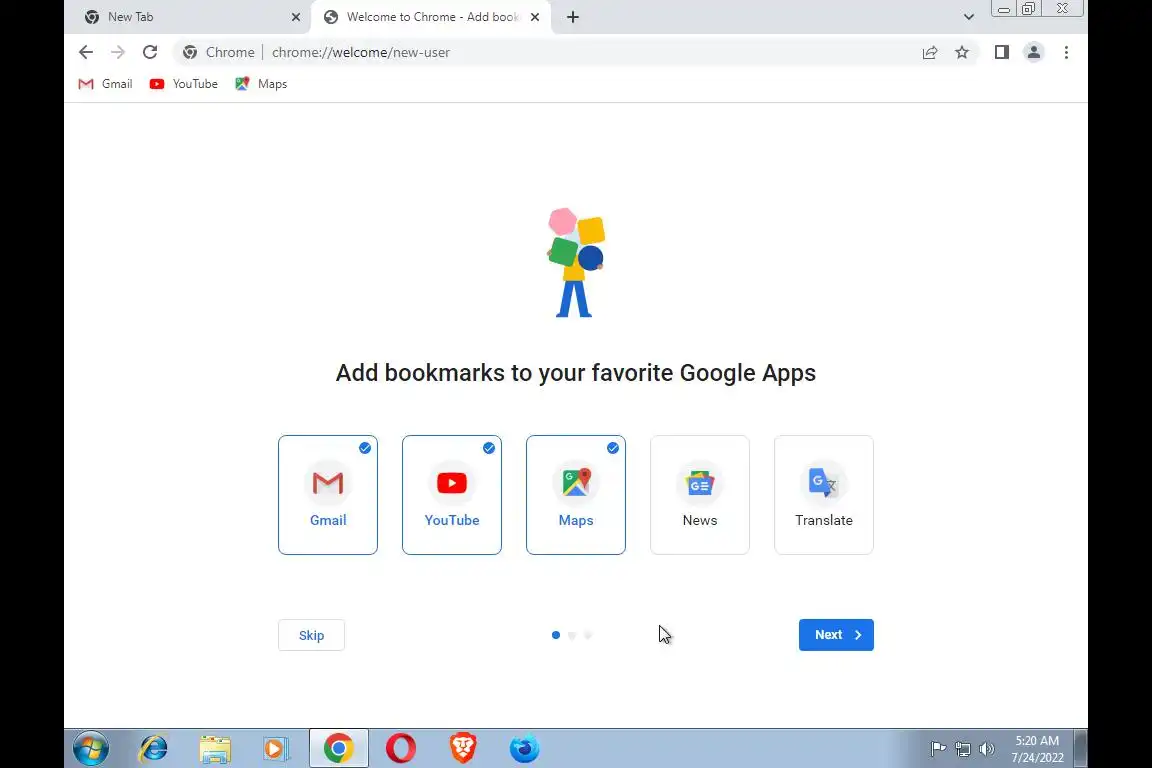Open Windows Media Player from taskbar
Viewport: 1152px width, 768px height.
[x=276, y=749]
